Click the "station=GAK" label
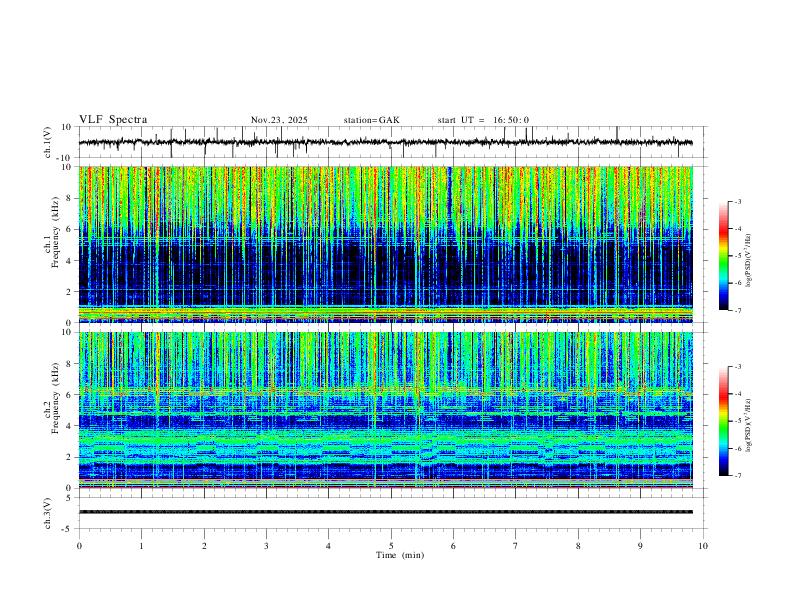Screen dimensions: 792x612 pyautogui.click(x=371, y=120)
